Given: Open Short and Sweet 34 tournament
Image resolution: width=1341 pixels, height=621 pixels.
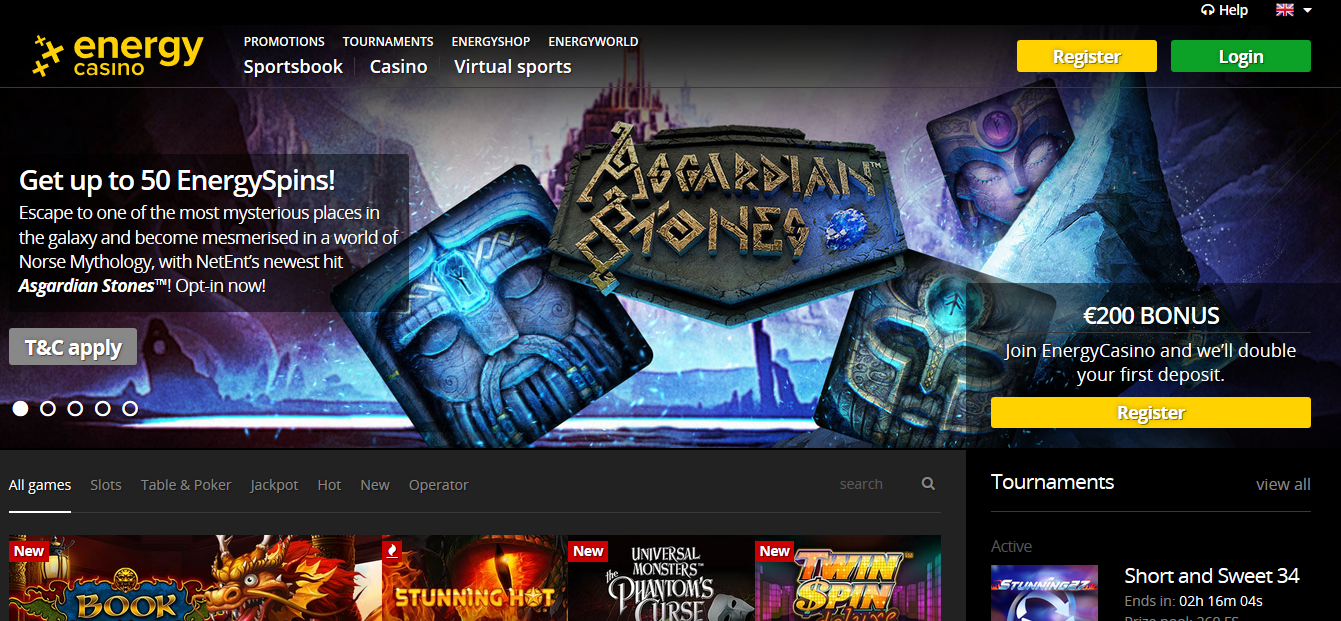Looking at the screenshot, I should coord(1212,576).
